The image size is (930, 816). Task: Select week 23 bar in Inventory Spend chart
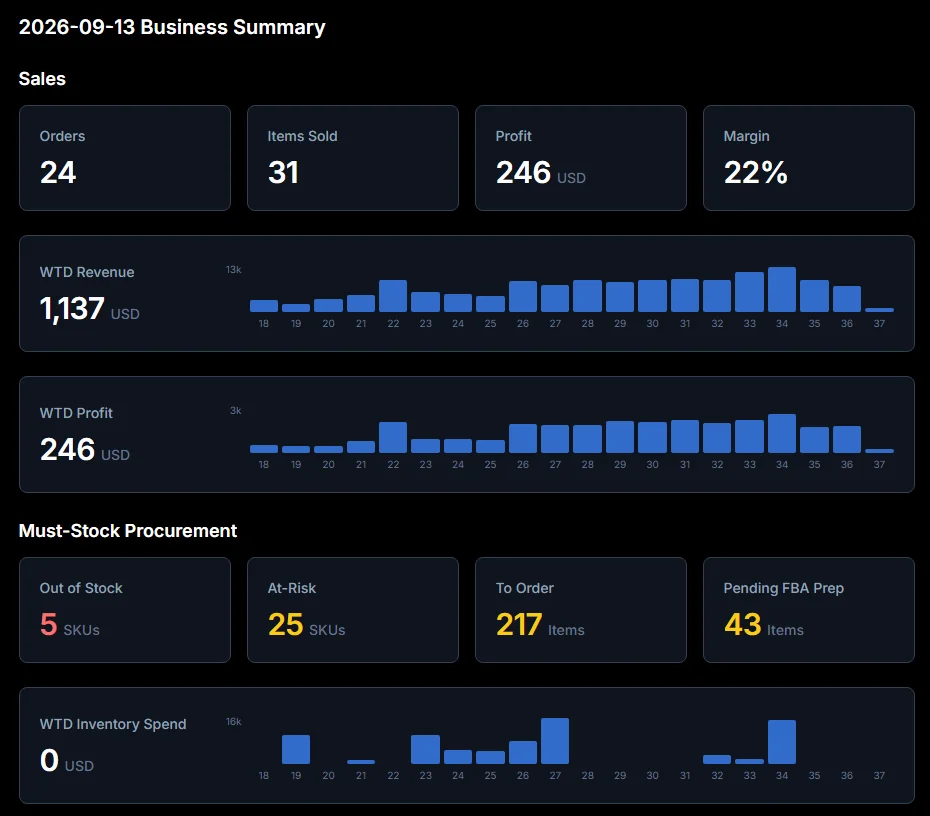click(425, 750)
